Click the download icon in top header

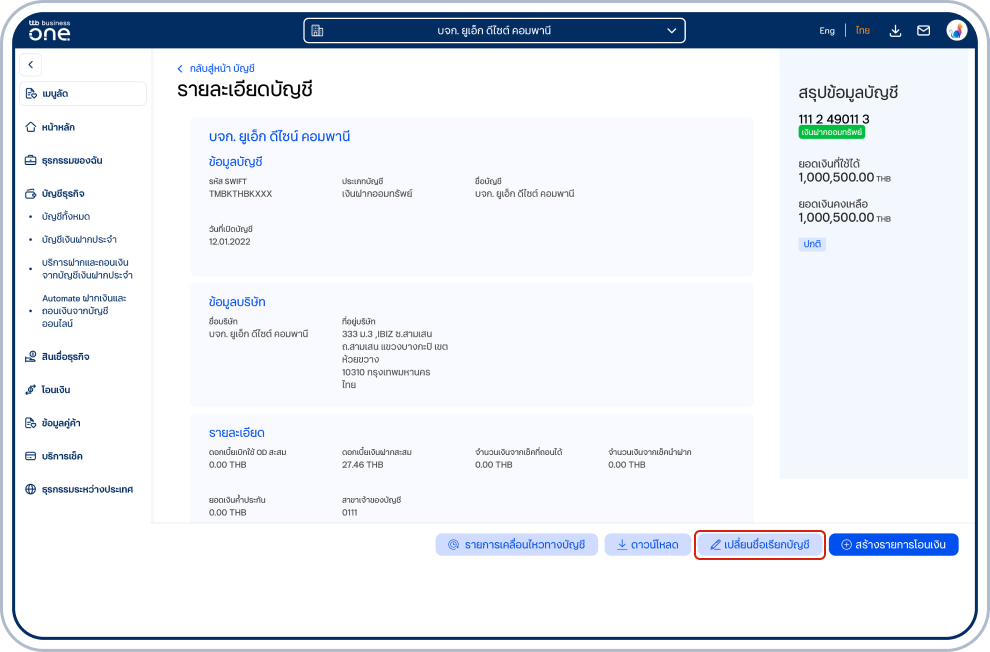click(x=896, y=31)
